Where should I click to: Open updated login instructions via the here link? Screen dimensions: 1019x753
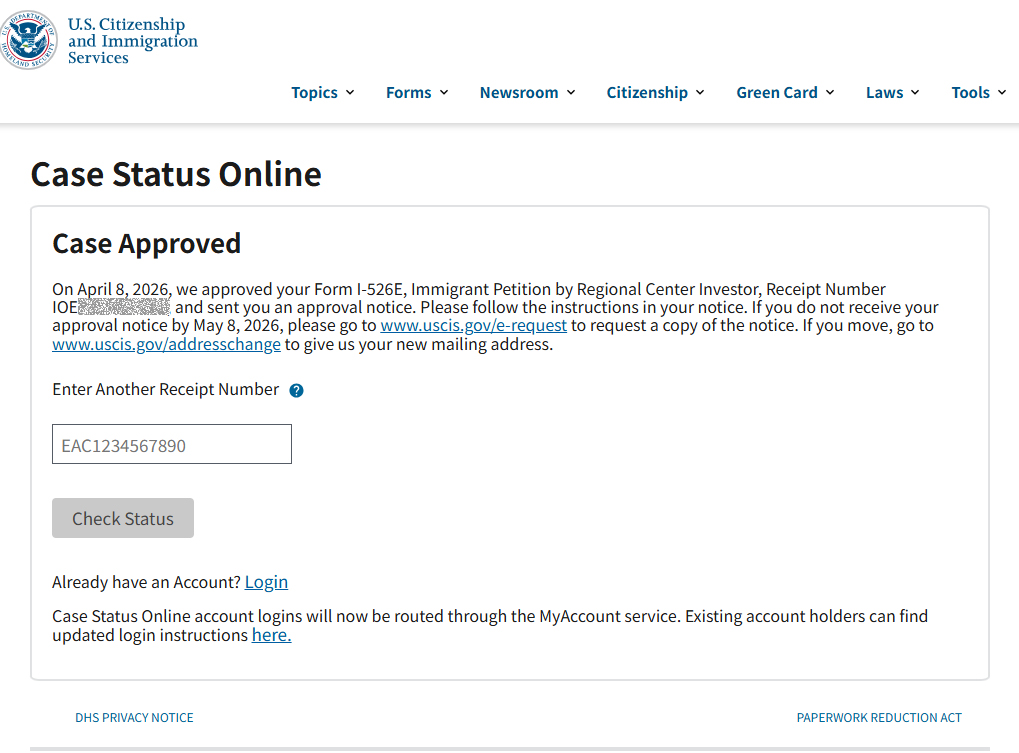point(272,635)
